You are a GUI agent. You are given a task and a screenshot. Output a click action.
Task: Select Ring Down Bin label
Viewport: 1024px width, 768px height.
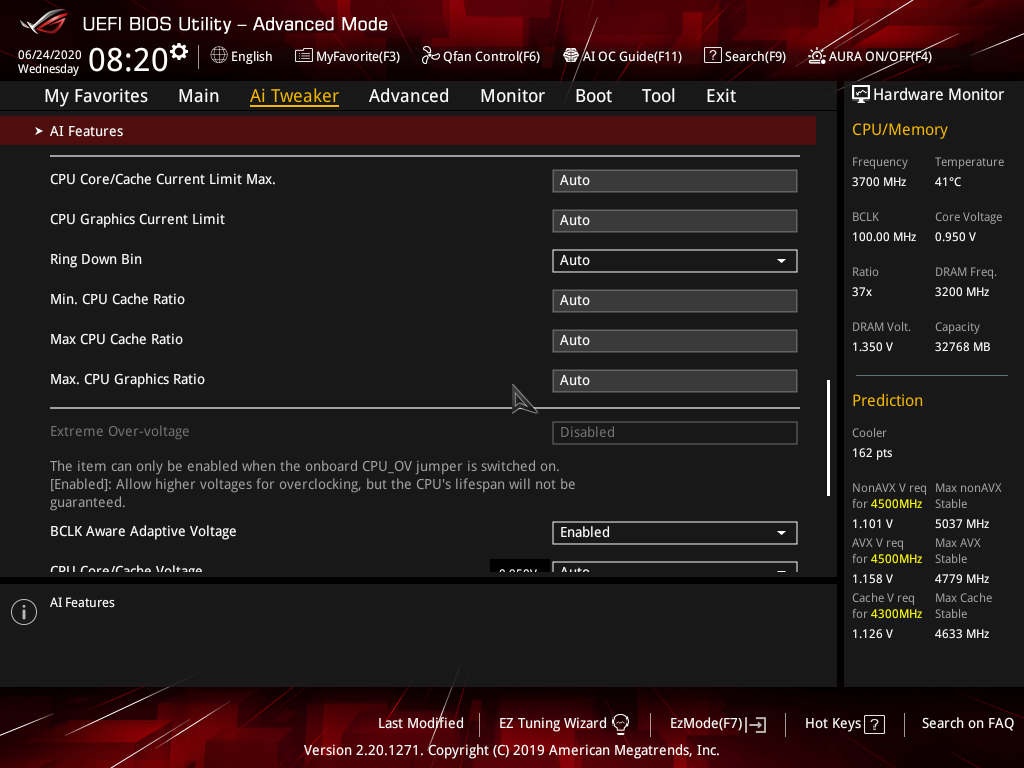[96, 259]
